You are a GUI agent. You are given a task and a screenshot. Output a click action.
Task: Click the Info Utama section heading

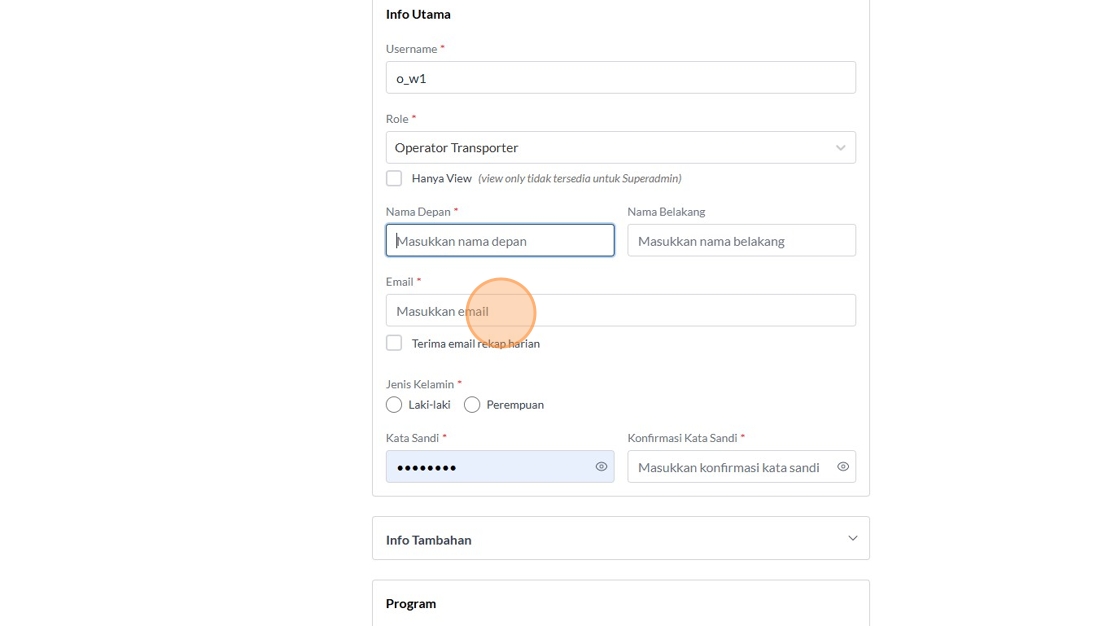point(418,14)
